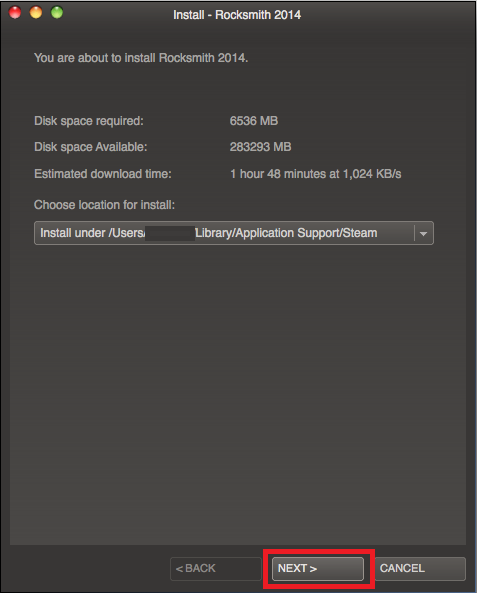Select the 'Estimated download time:' label

pyautogui.click(x=103, y=174)
